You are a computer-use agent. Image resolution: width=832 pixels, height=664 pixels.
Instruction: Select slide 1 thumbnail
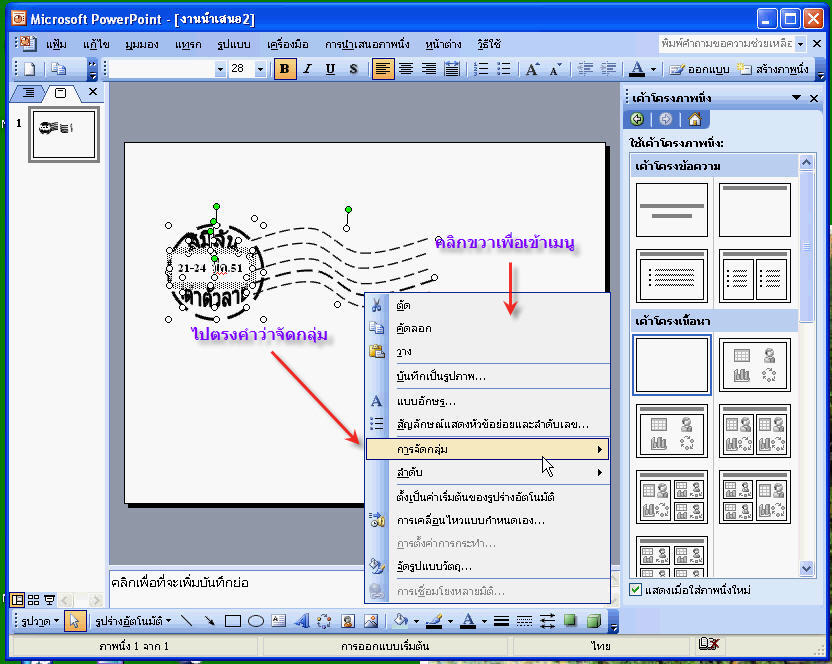pyautogui.click(x=64, y=134)
